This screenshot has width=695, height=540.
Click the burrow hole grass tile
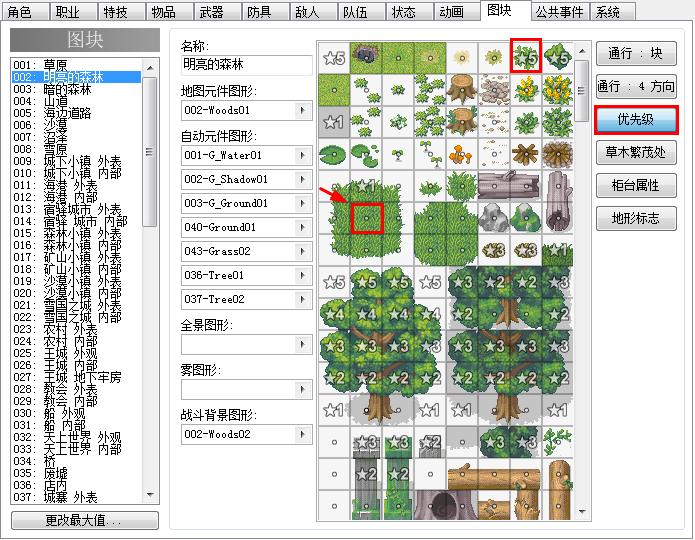366,58
